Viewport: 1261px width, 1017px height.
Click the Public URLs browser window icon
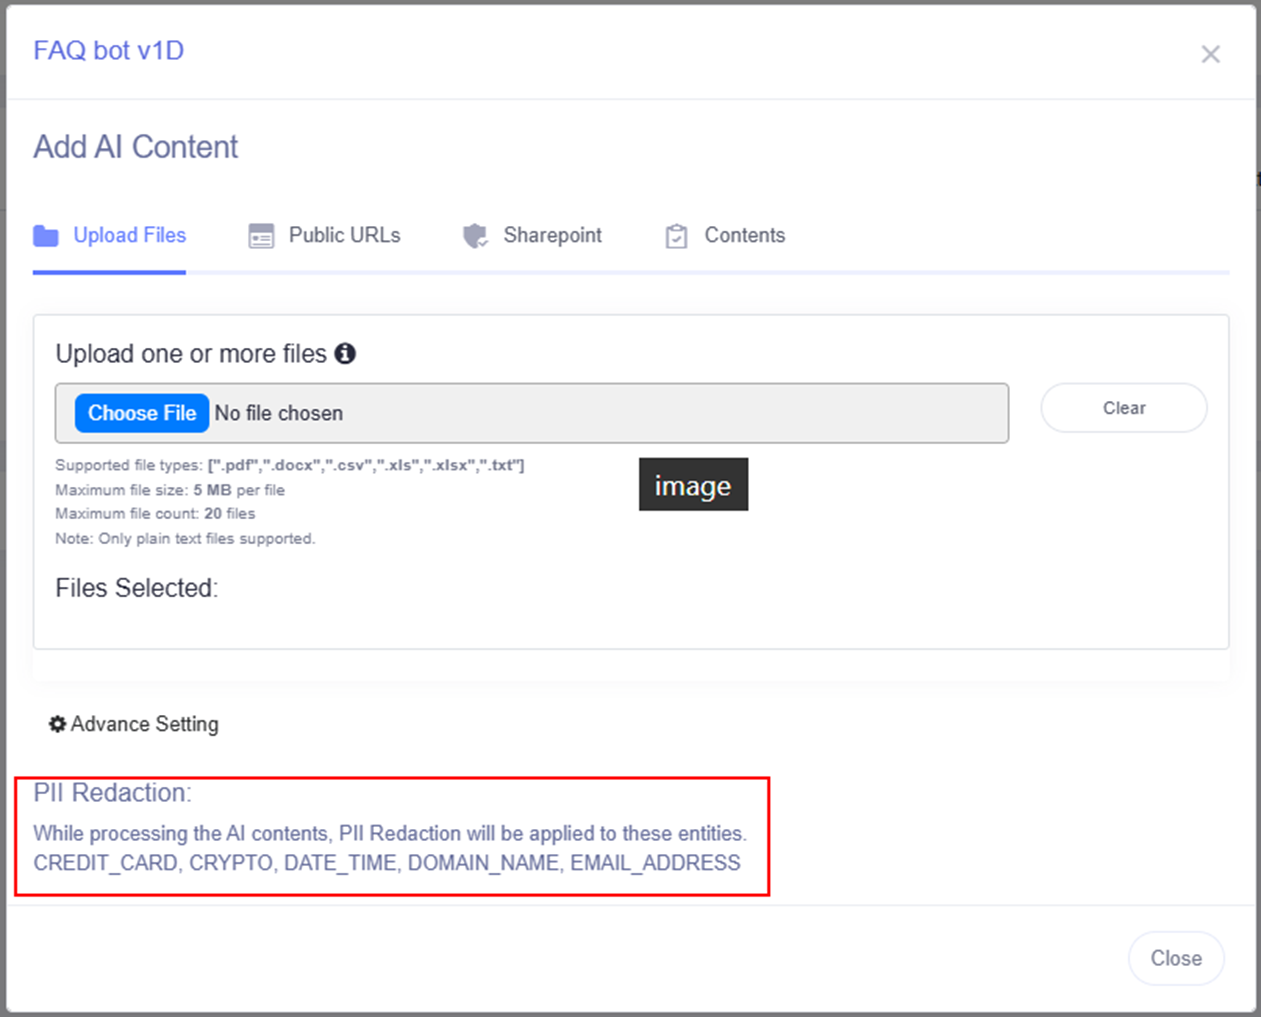point(261,236)
